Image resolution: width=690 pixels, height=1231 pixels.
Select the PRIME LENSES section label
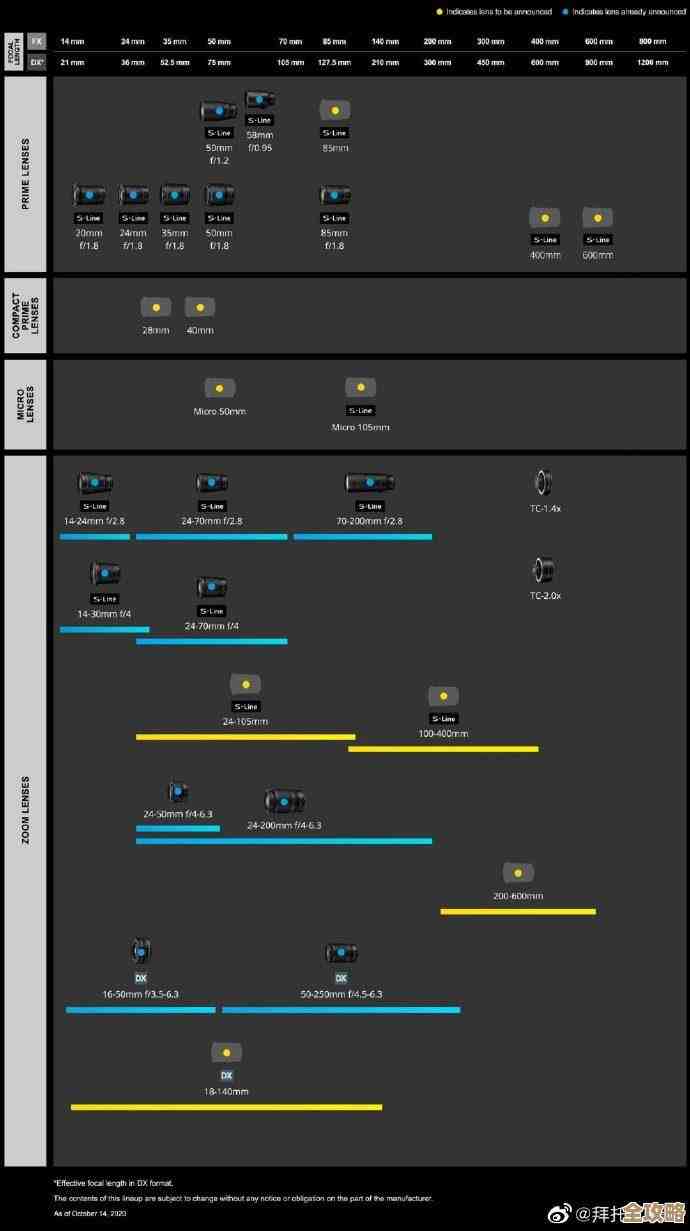[25, 174]
